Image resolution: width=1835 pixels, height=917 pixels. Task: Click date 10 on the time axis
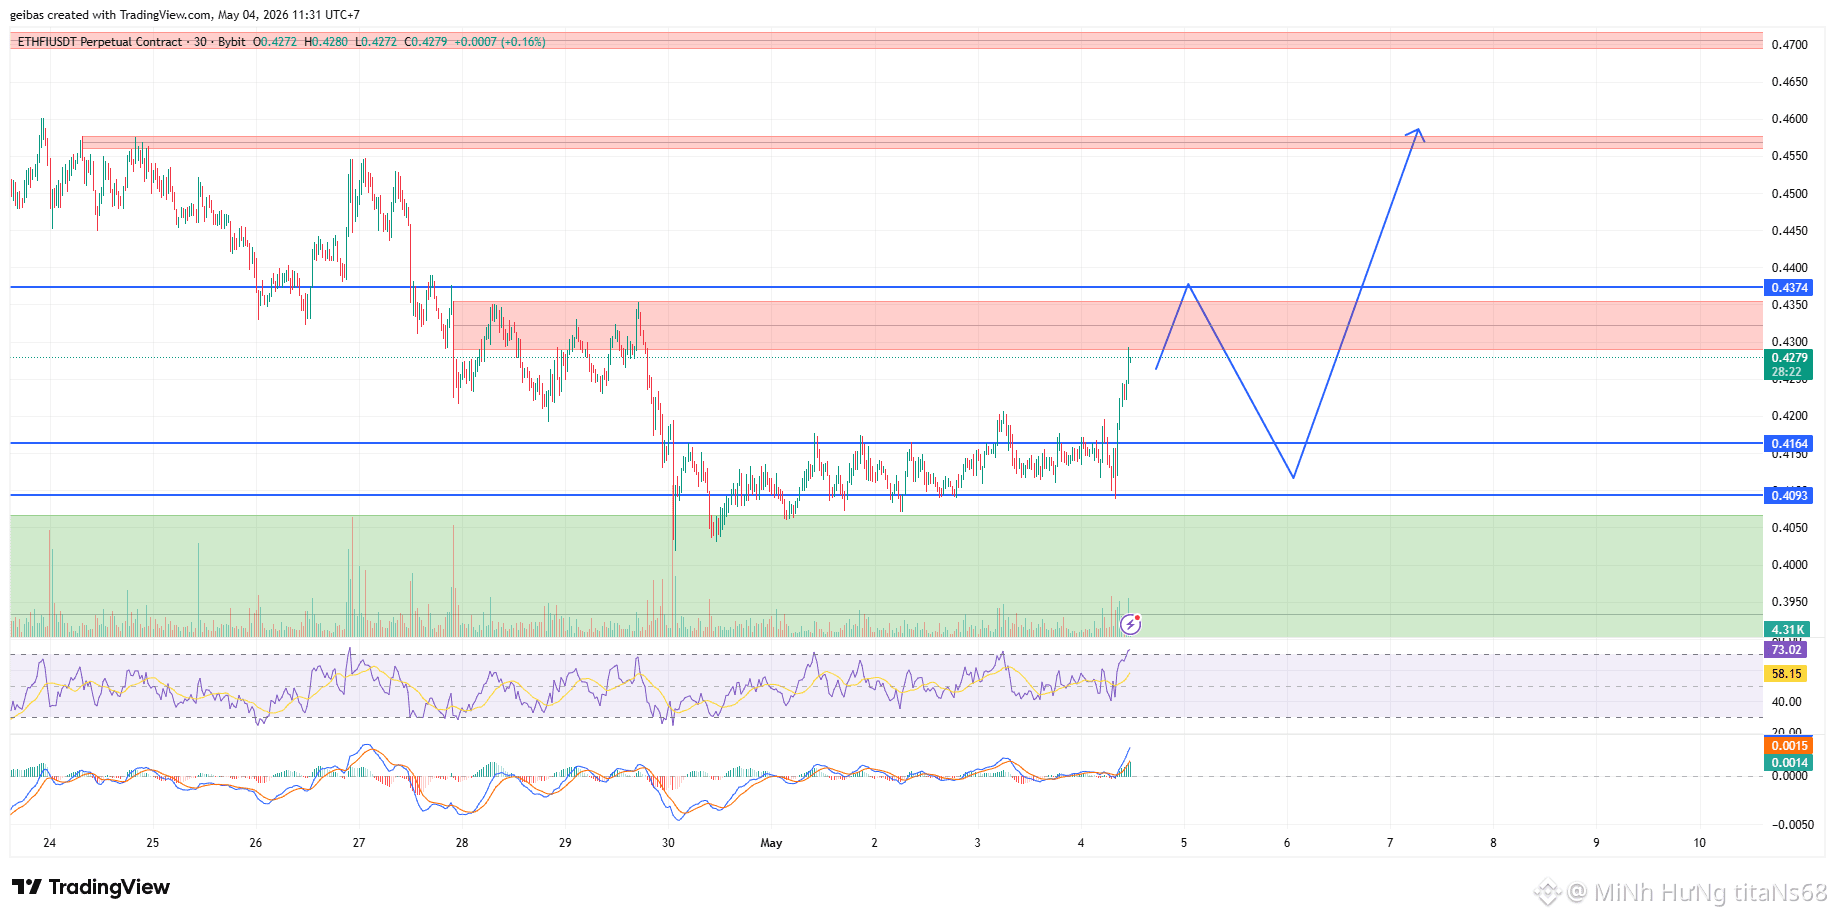1699,843
